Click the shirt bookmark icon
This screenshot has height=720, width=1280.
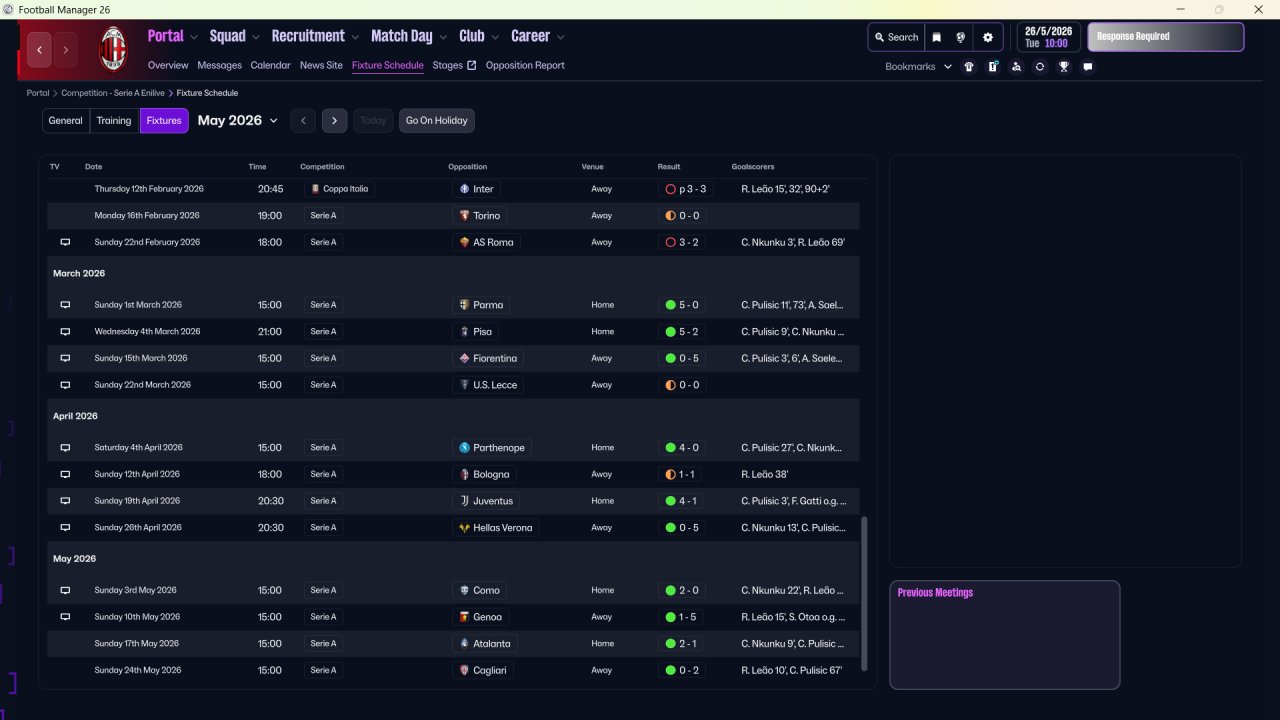969,67
